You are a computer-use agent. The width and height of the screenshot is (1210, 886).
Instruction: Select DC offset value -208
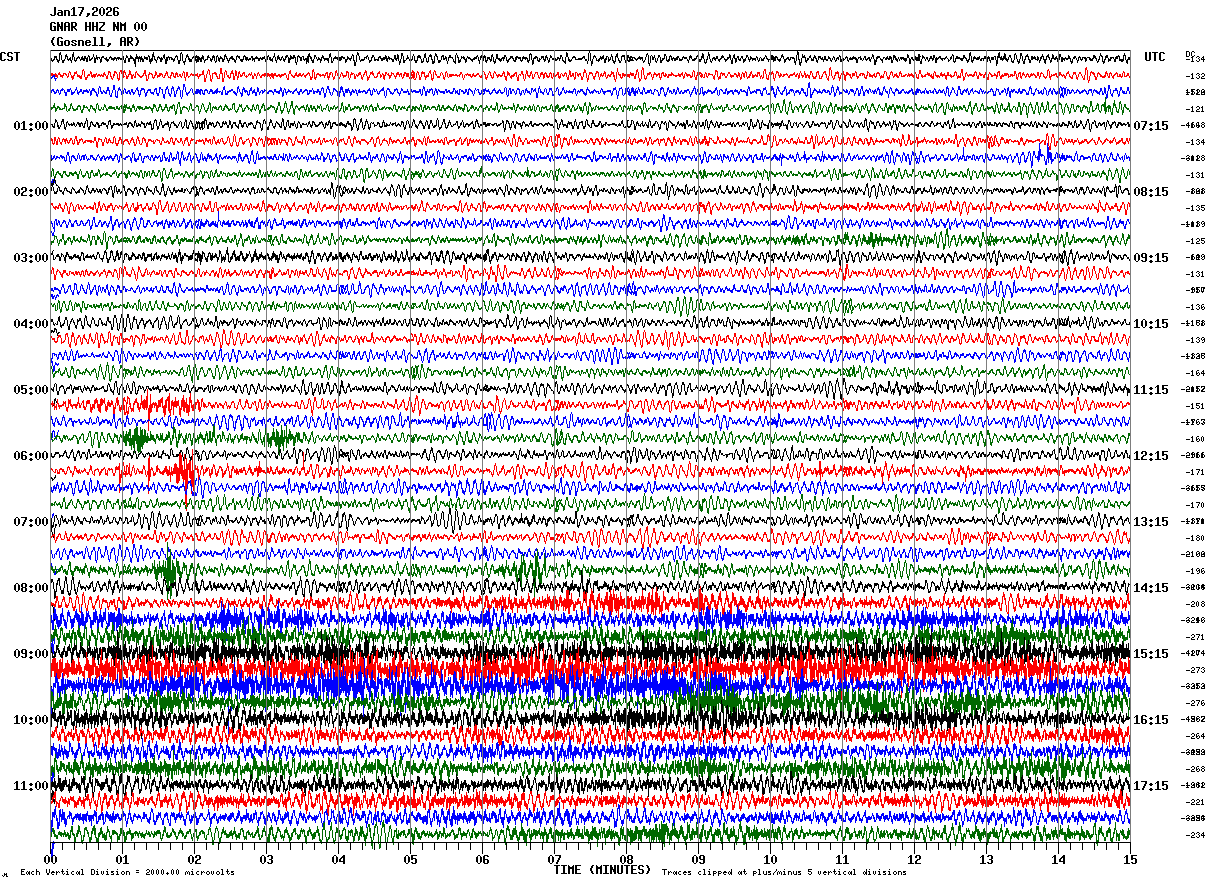coord(1195,604)
